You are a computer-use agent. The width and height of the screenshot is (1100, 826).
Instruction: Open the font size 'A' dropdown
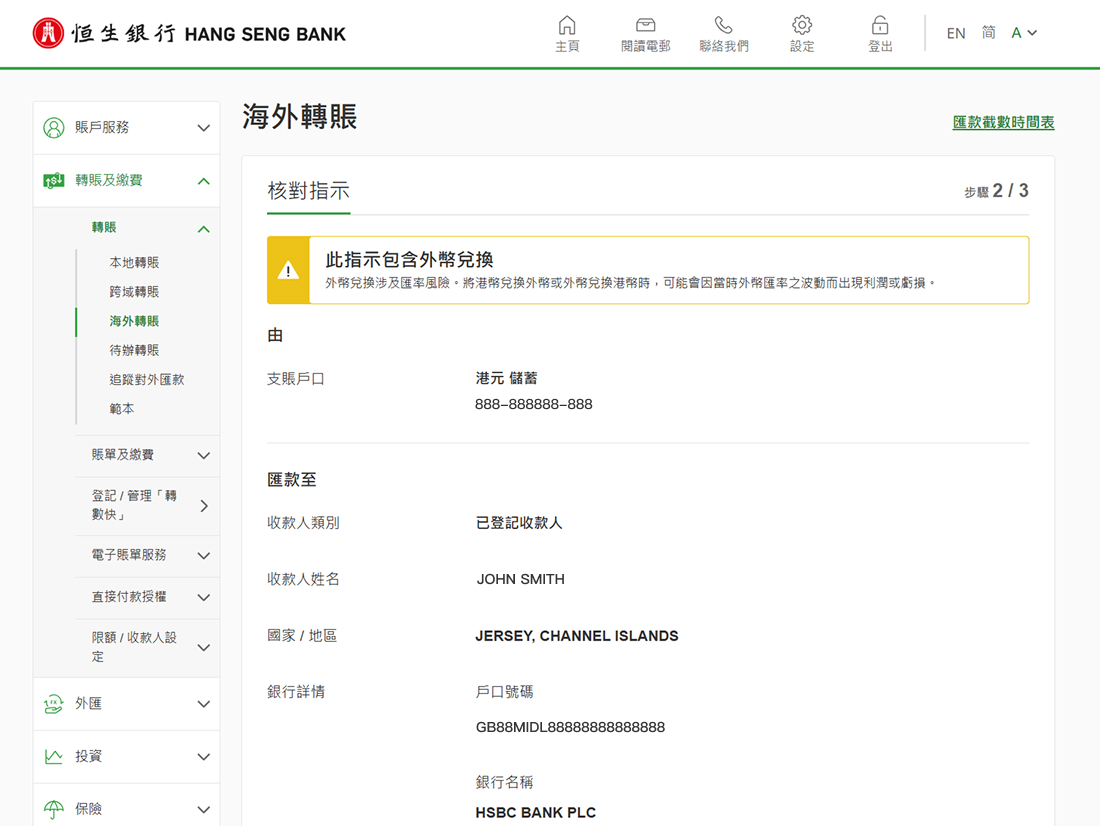(x=1024, y=33)
